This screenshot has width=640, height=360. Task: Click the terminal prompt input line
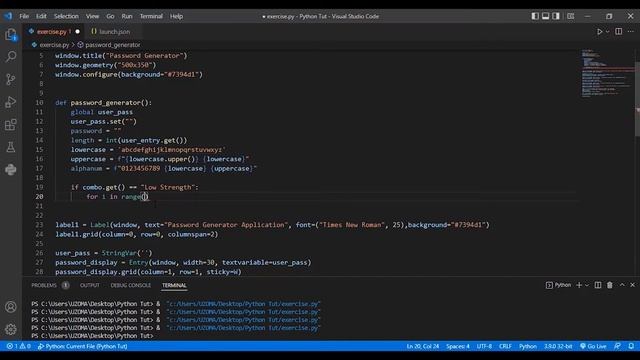coord(93,336)
